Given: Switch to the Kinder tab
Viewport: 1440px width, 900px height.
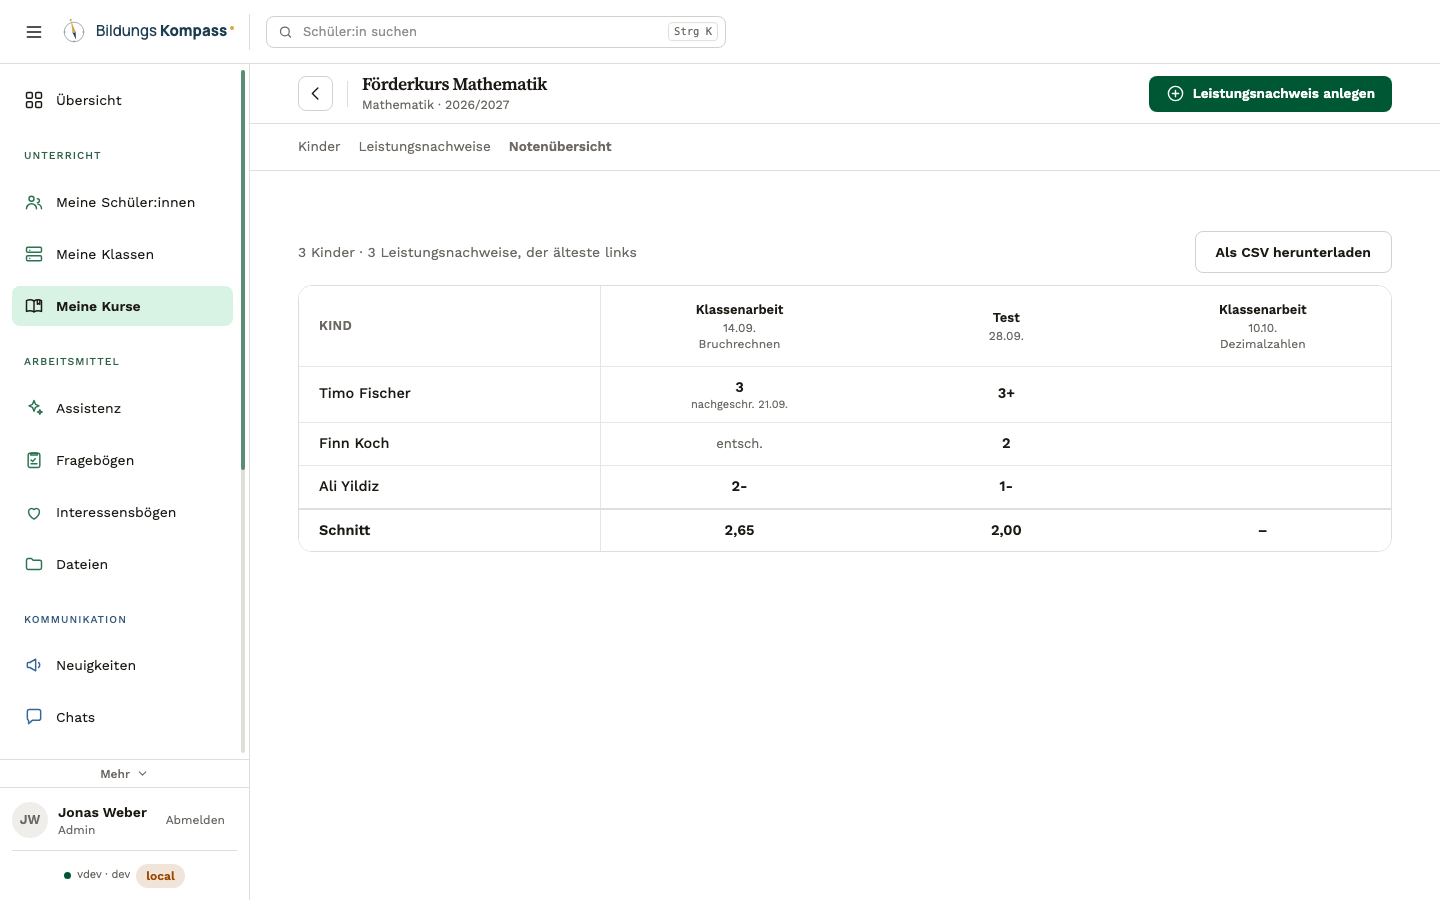Looking at the screenshot, I should pyautogui.click(x=319, y=147).
